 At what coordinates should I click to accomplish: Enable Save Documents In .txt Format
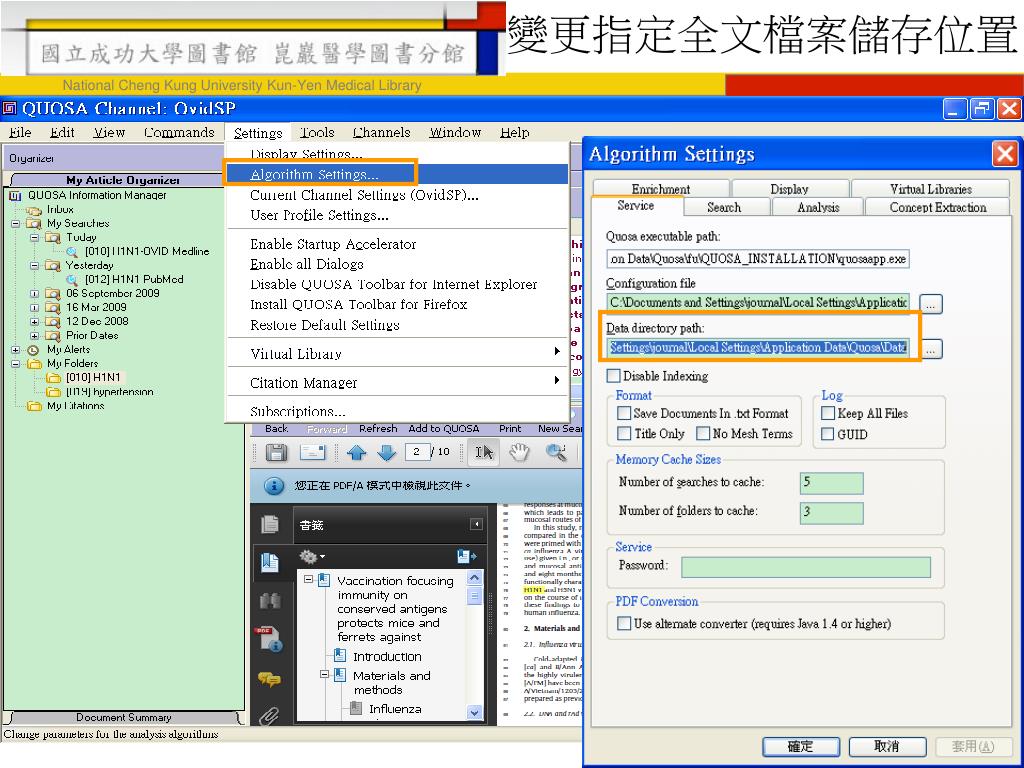click(624, 413)
